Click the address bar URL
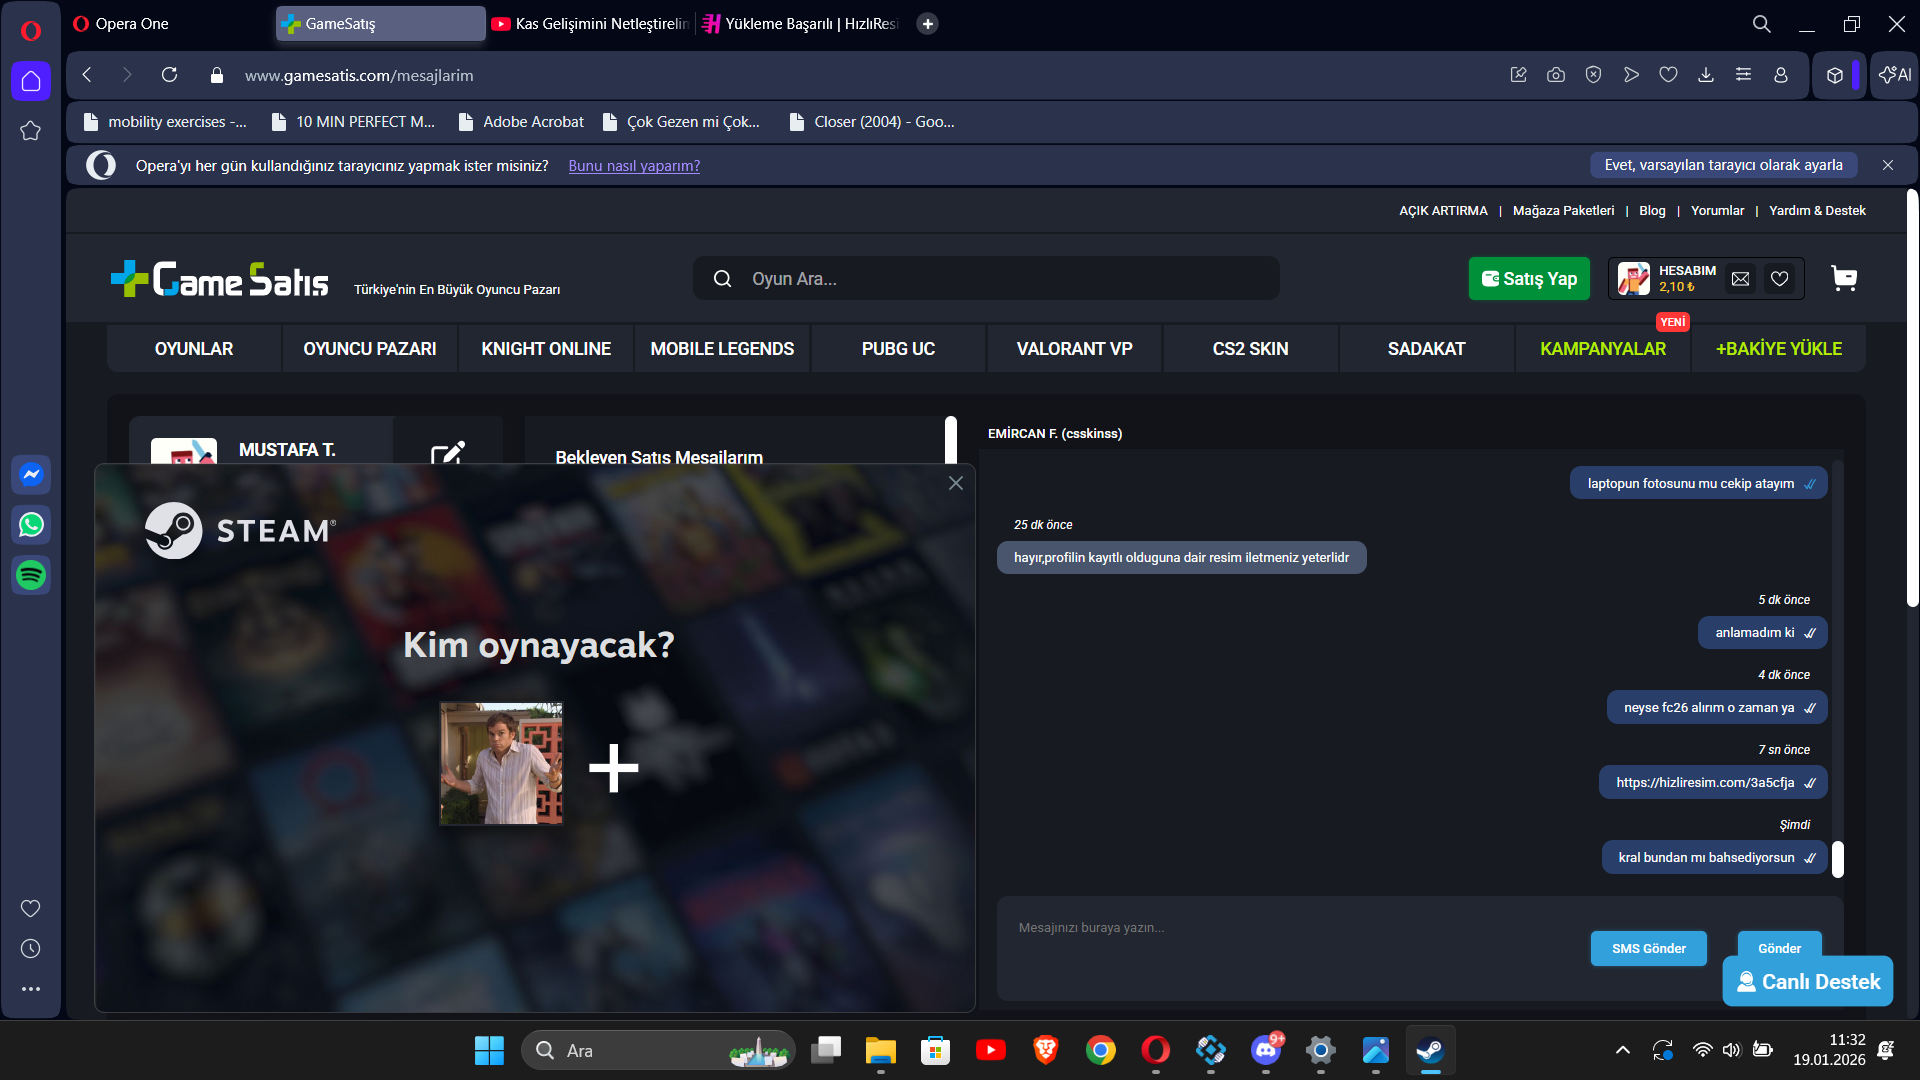The width and height of the screenshot is (1920, 1080). pyautogui.click(x=359, y=75)
